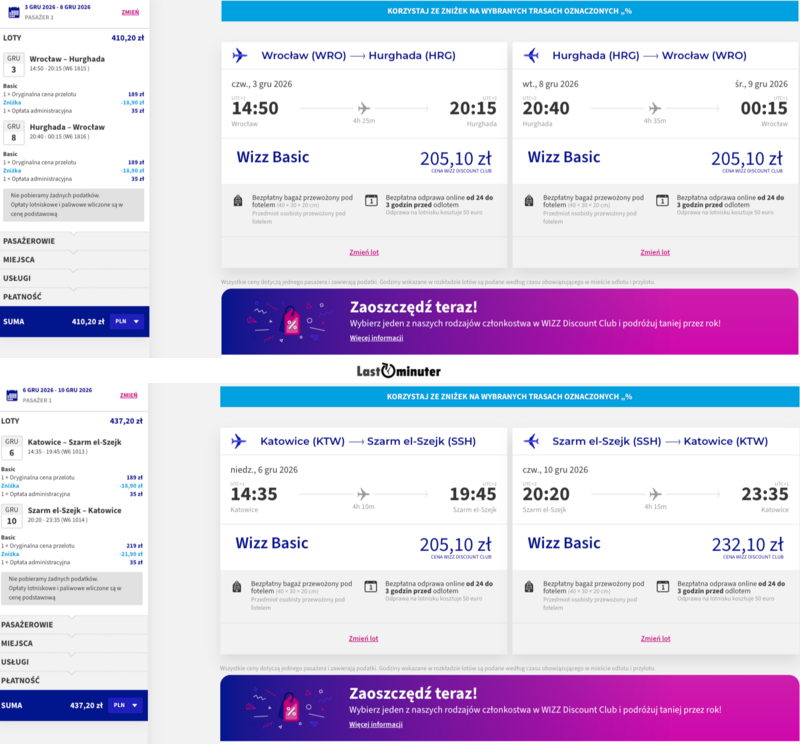Click ZMIEŃ link next to 3 GRU dates

(130, 12)
